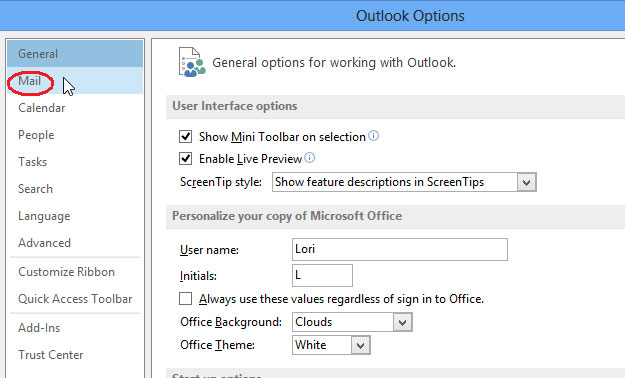Viewport: 625px width, 378px height.
Task: Click the 'ScreenTip style:' label
Action: coord(221,182)
